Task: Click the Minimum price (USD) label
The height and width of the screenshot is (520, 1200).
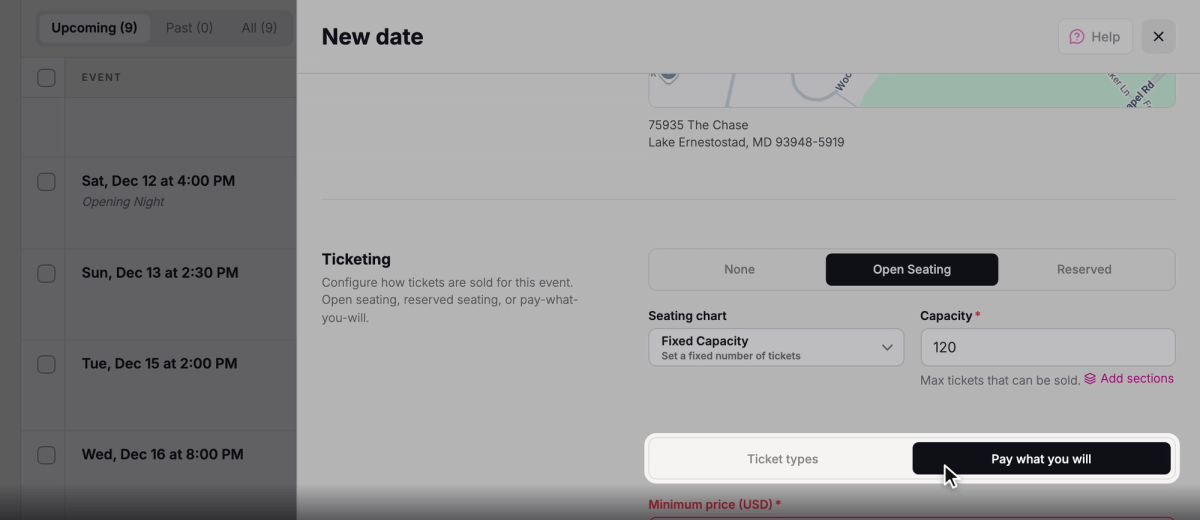Action: click(714, 505)
